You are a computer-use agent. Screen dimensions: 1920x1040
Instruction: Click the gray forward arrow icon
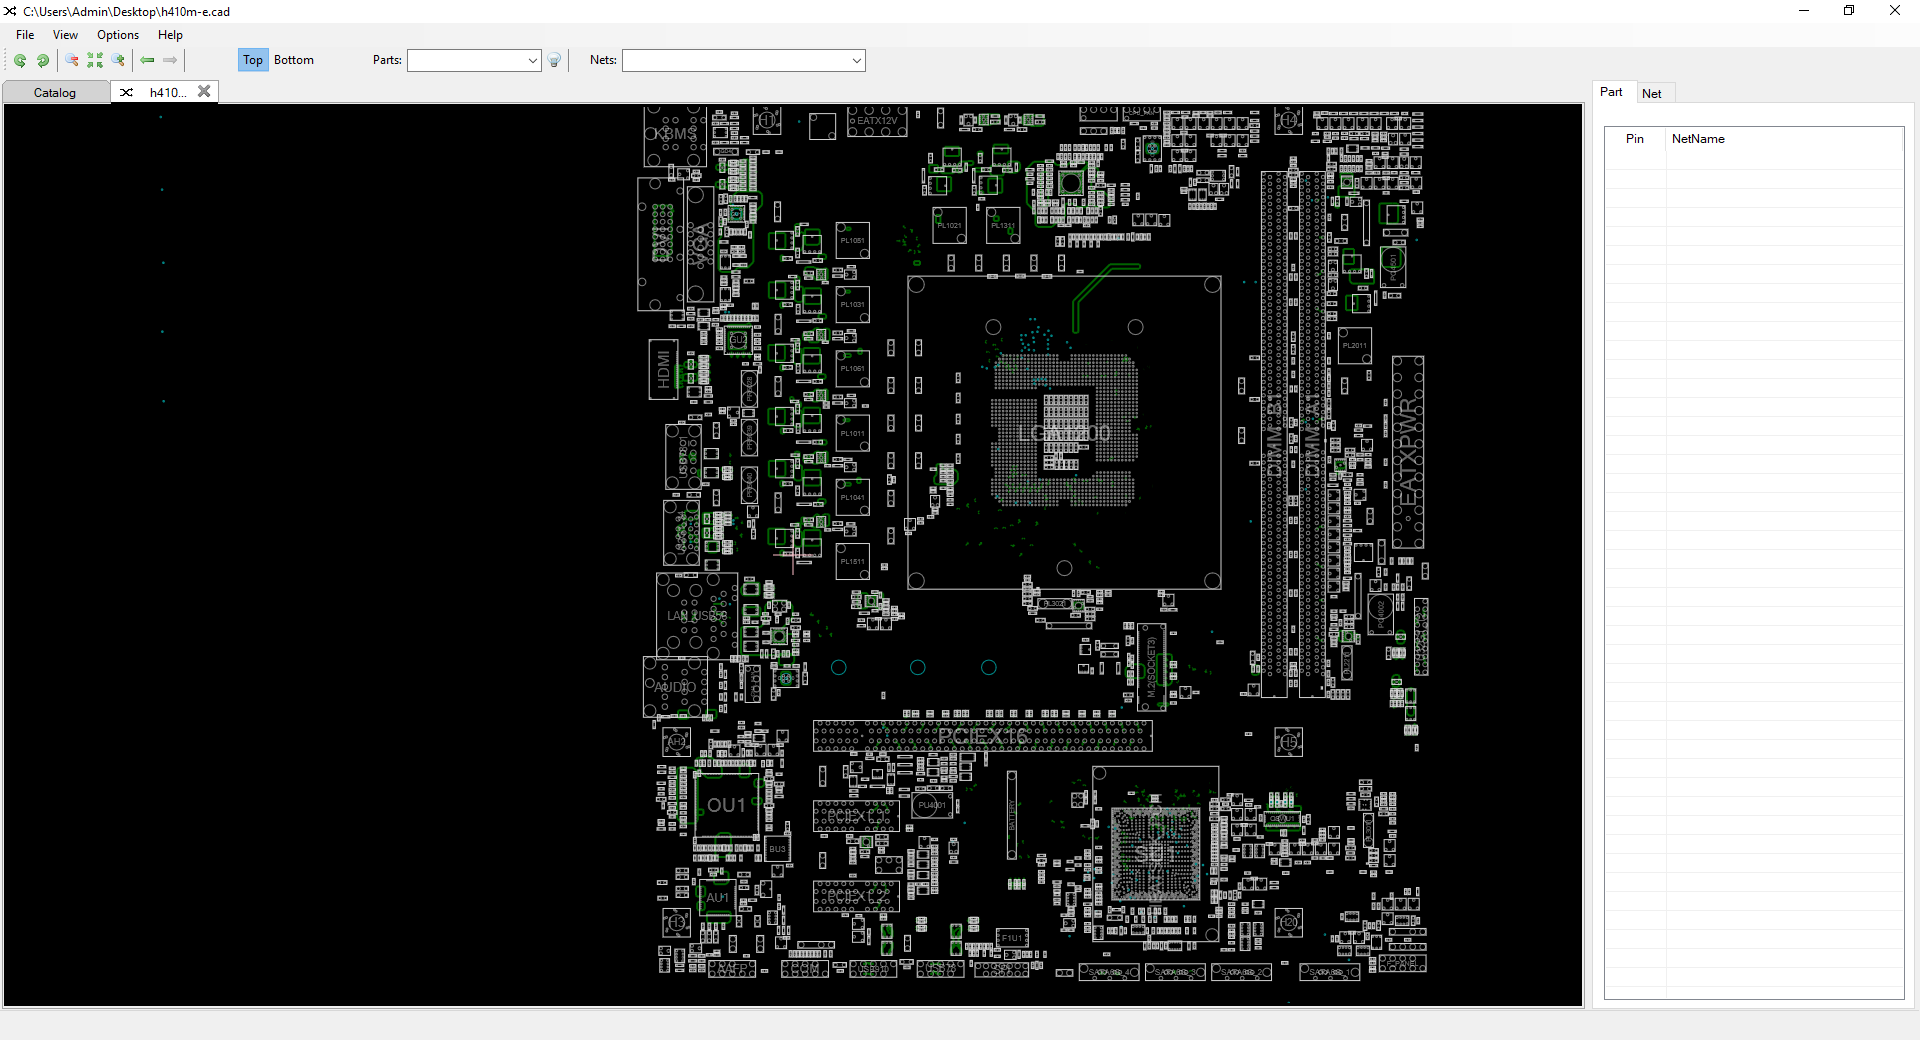click(x=170, y=61)
